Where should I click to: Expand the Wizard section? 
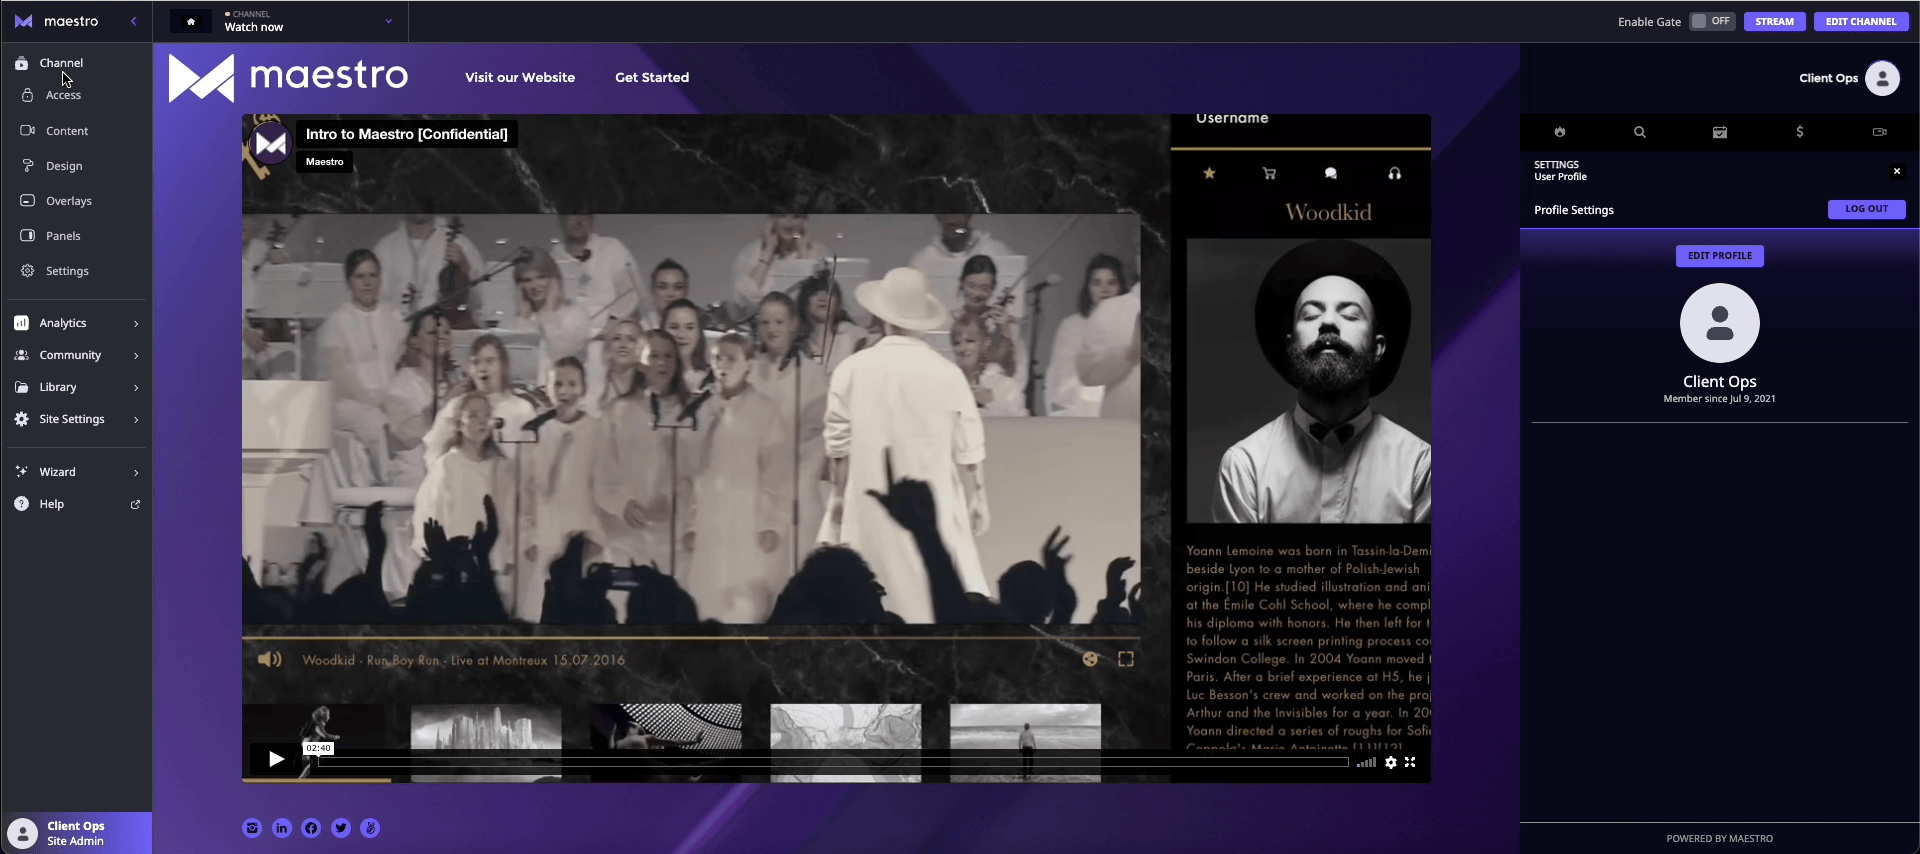click(x=76, y=472)
